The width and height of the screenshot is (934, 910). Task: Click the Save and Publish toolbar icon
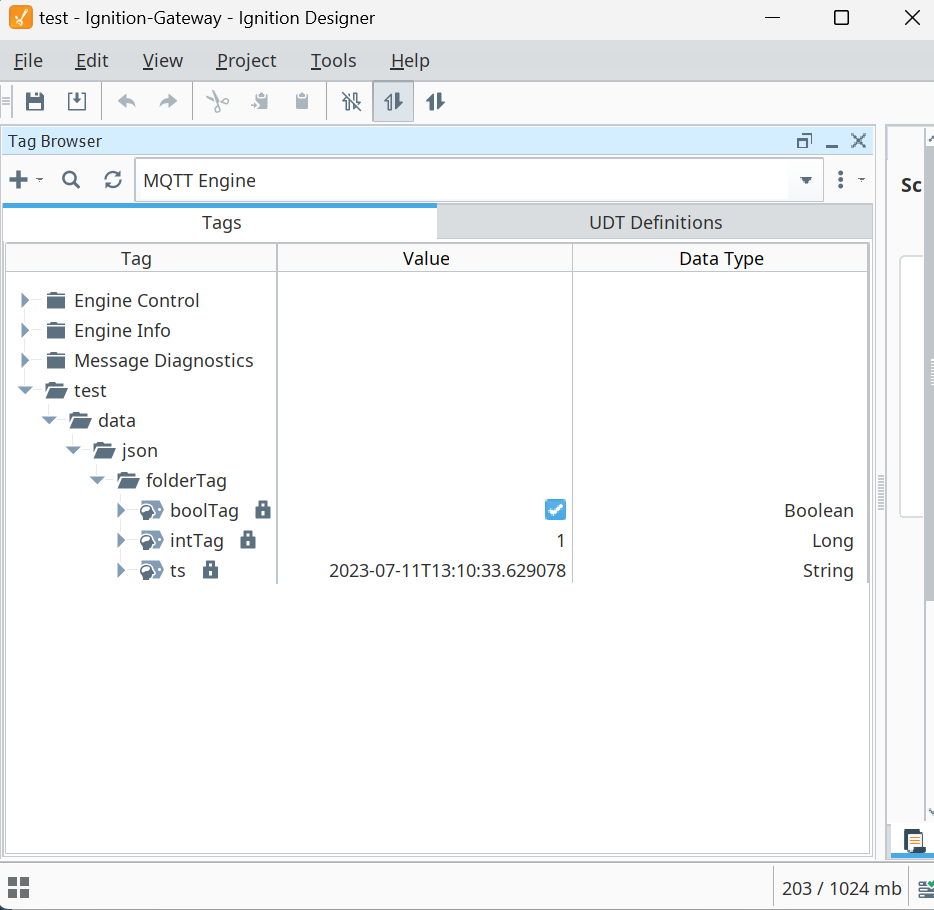pyautogui.click(x=77, y=101)
